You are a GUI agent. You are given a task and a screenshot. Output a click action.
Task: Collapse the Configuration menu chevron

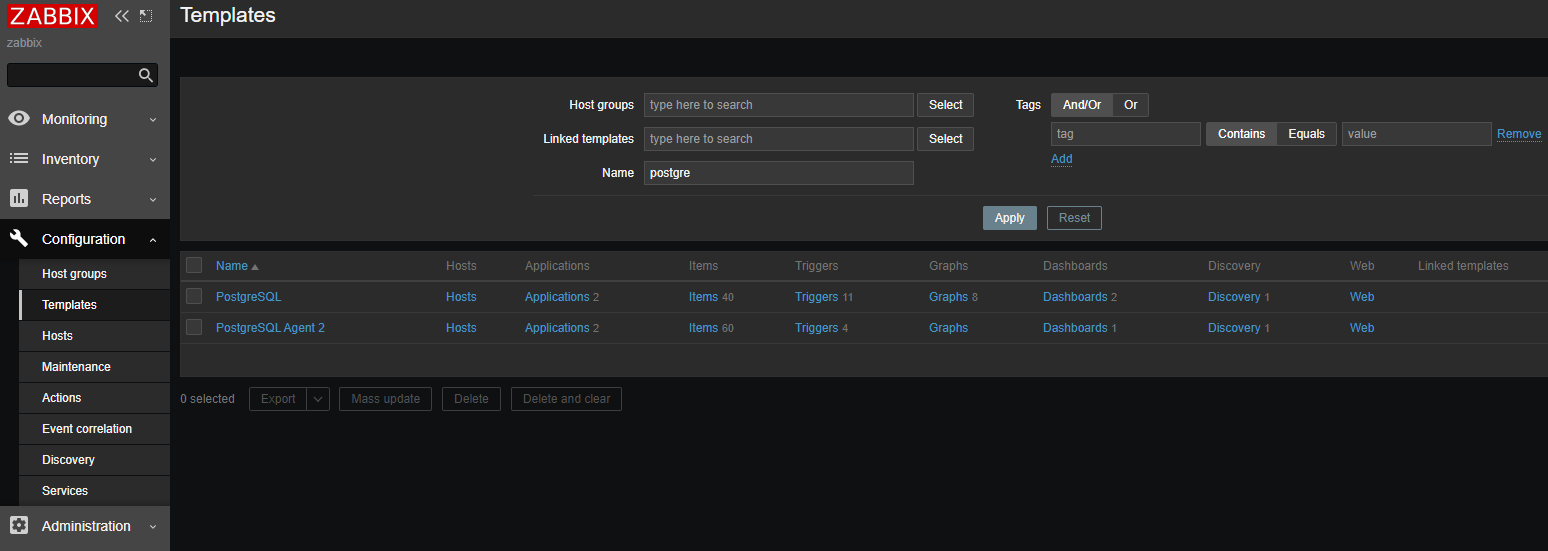coord(153,240)
